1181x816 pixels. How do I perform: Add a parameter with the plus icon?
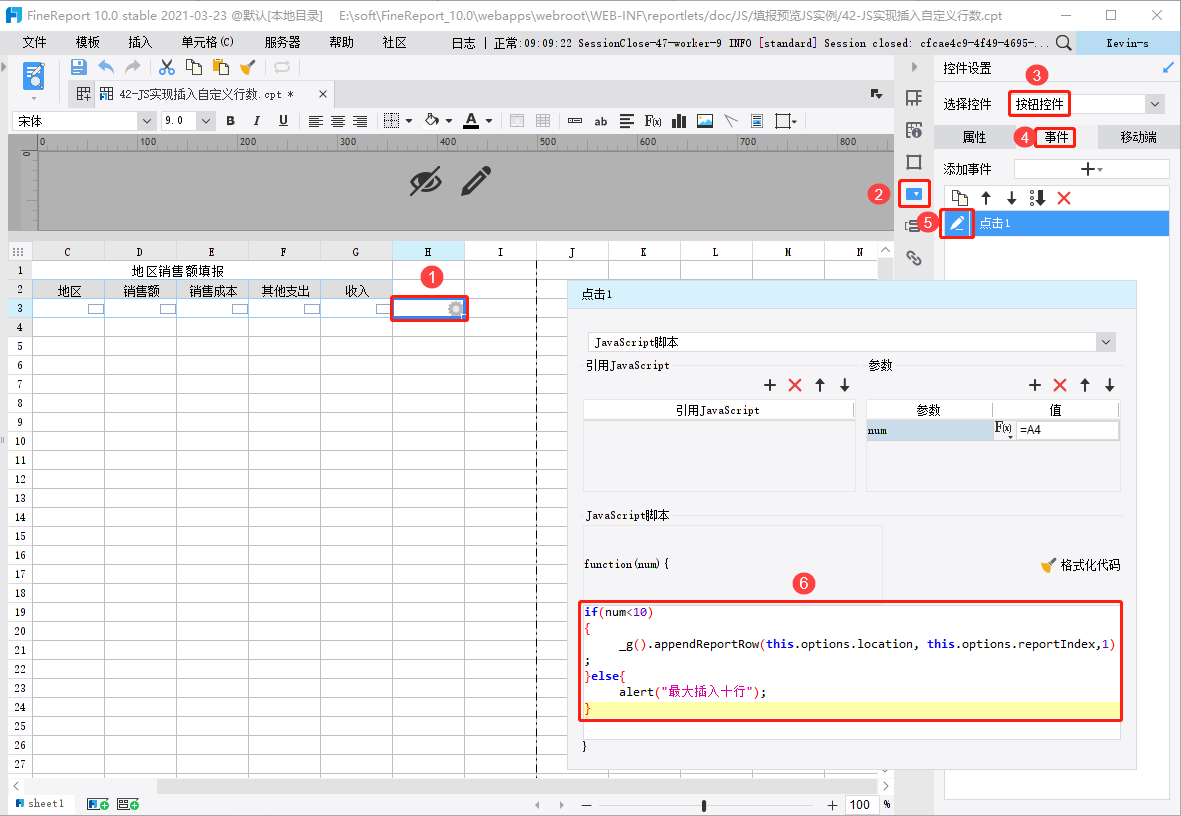(x=1035, y=385)
